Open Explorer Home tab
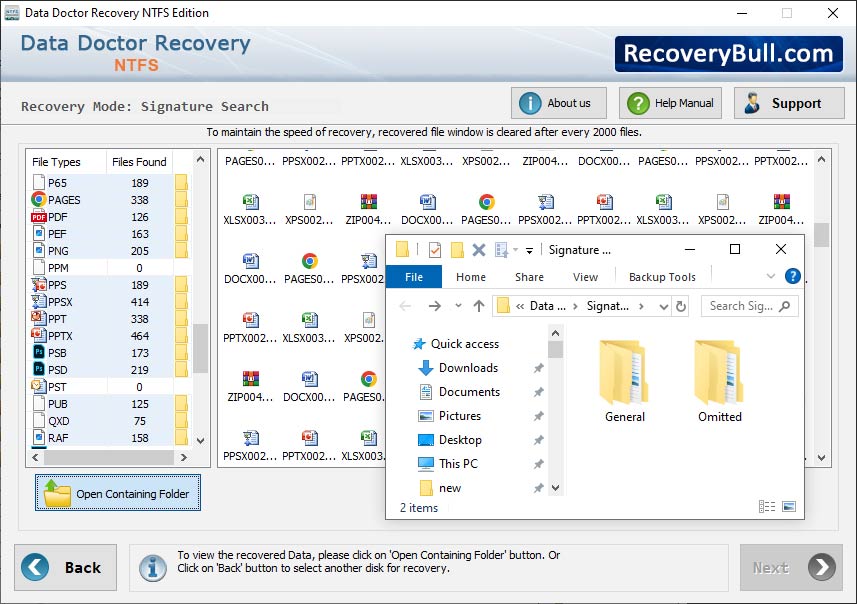The height and width of the screenshot is (604, 857). tap(471, 277)
